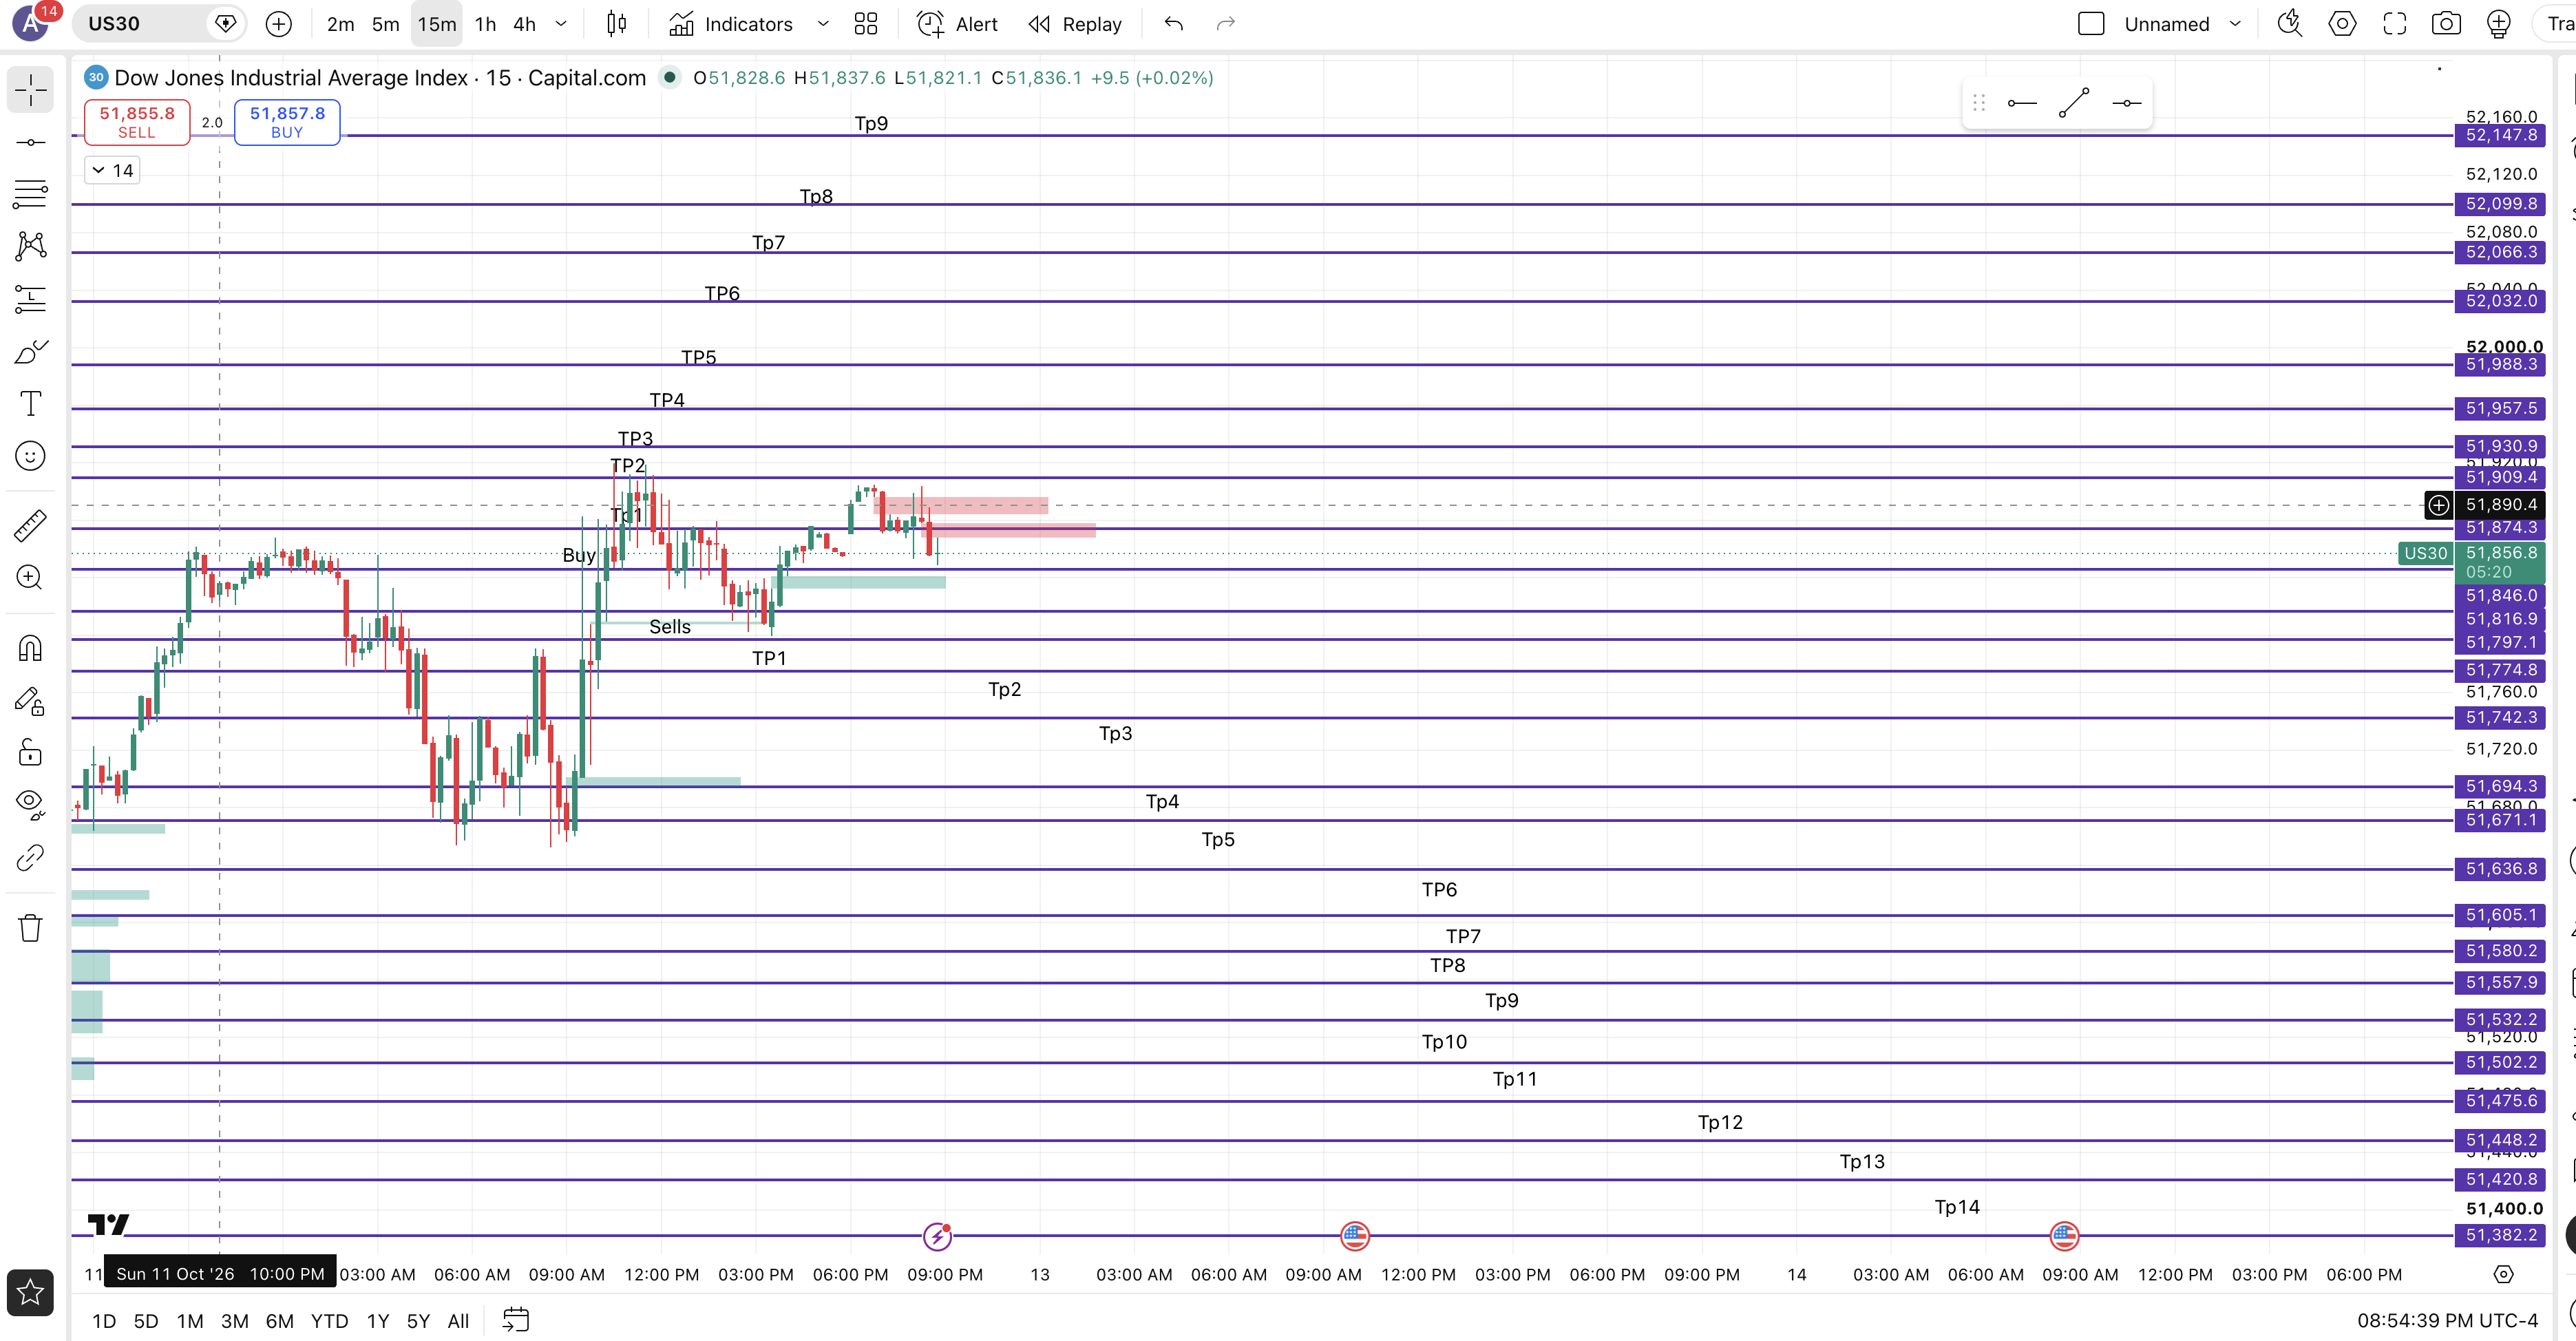2576x1341 pixels.
Task: Open the candlestick chart type selector
Action: [617, 24]
